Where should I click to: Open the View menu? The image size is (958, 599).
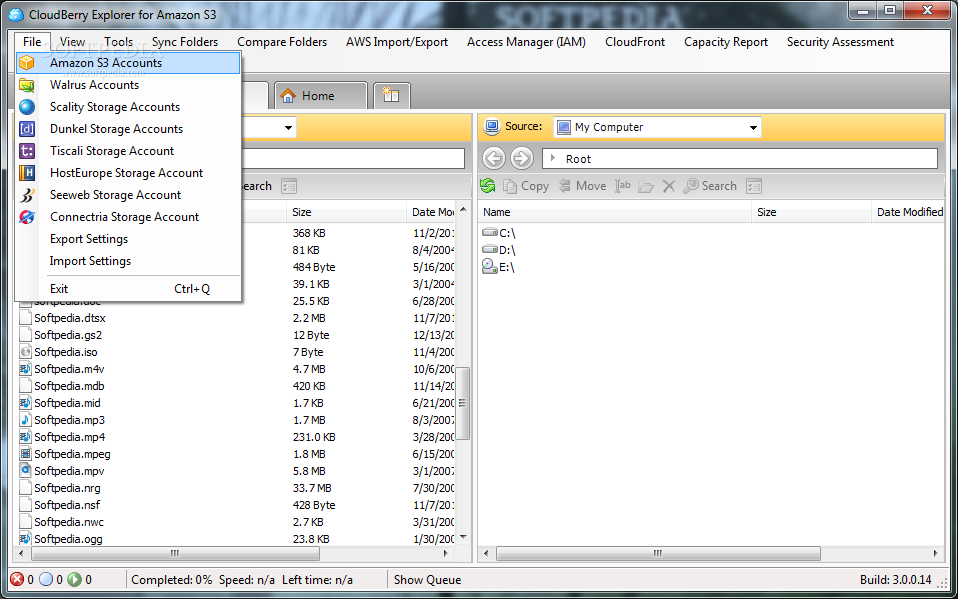[x=73, y=42]
